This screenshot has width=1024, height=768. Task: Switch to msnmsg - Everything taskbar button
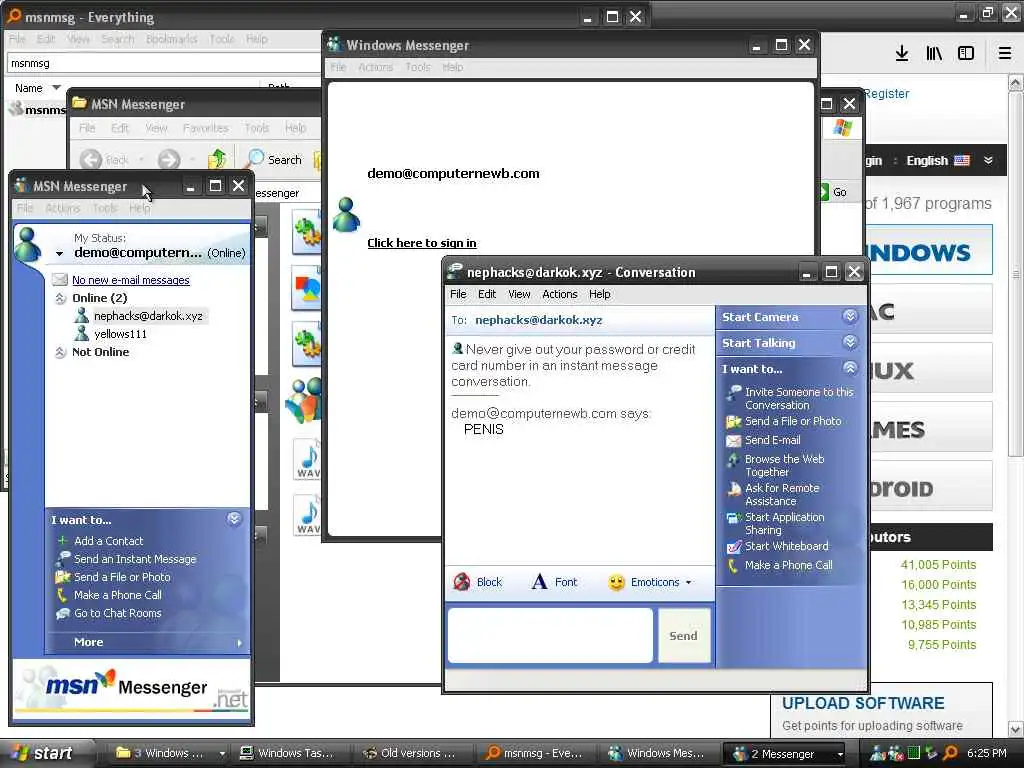(x=534, y=754)
